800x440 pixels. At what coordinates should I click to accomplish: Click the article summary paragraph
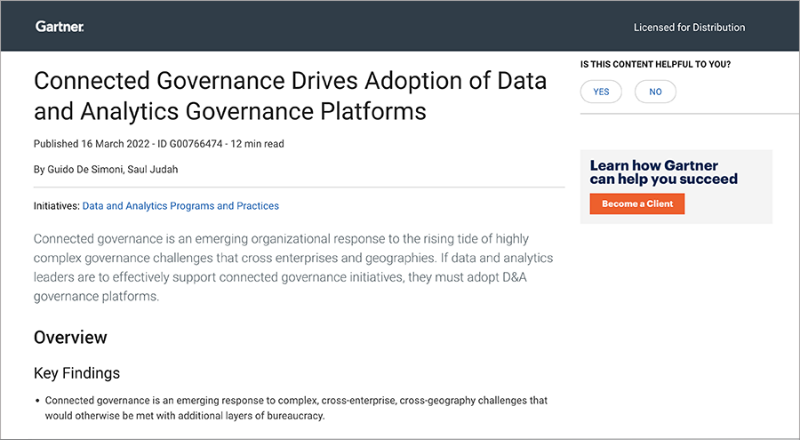[x=293, y=267]
